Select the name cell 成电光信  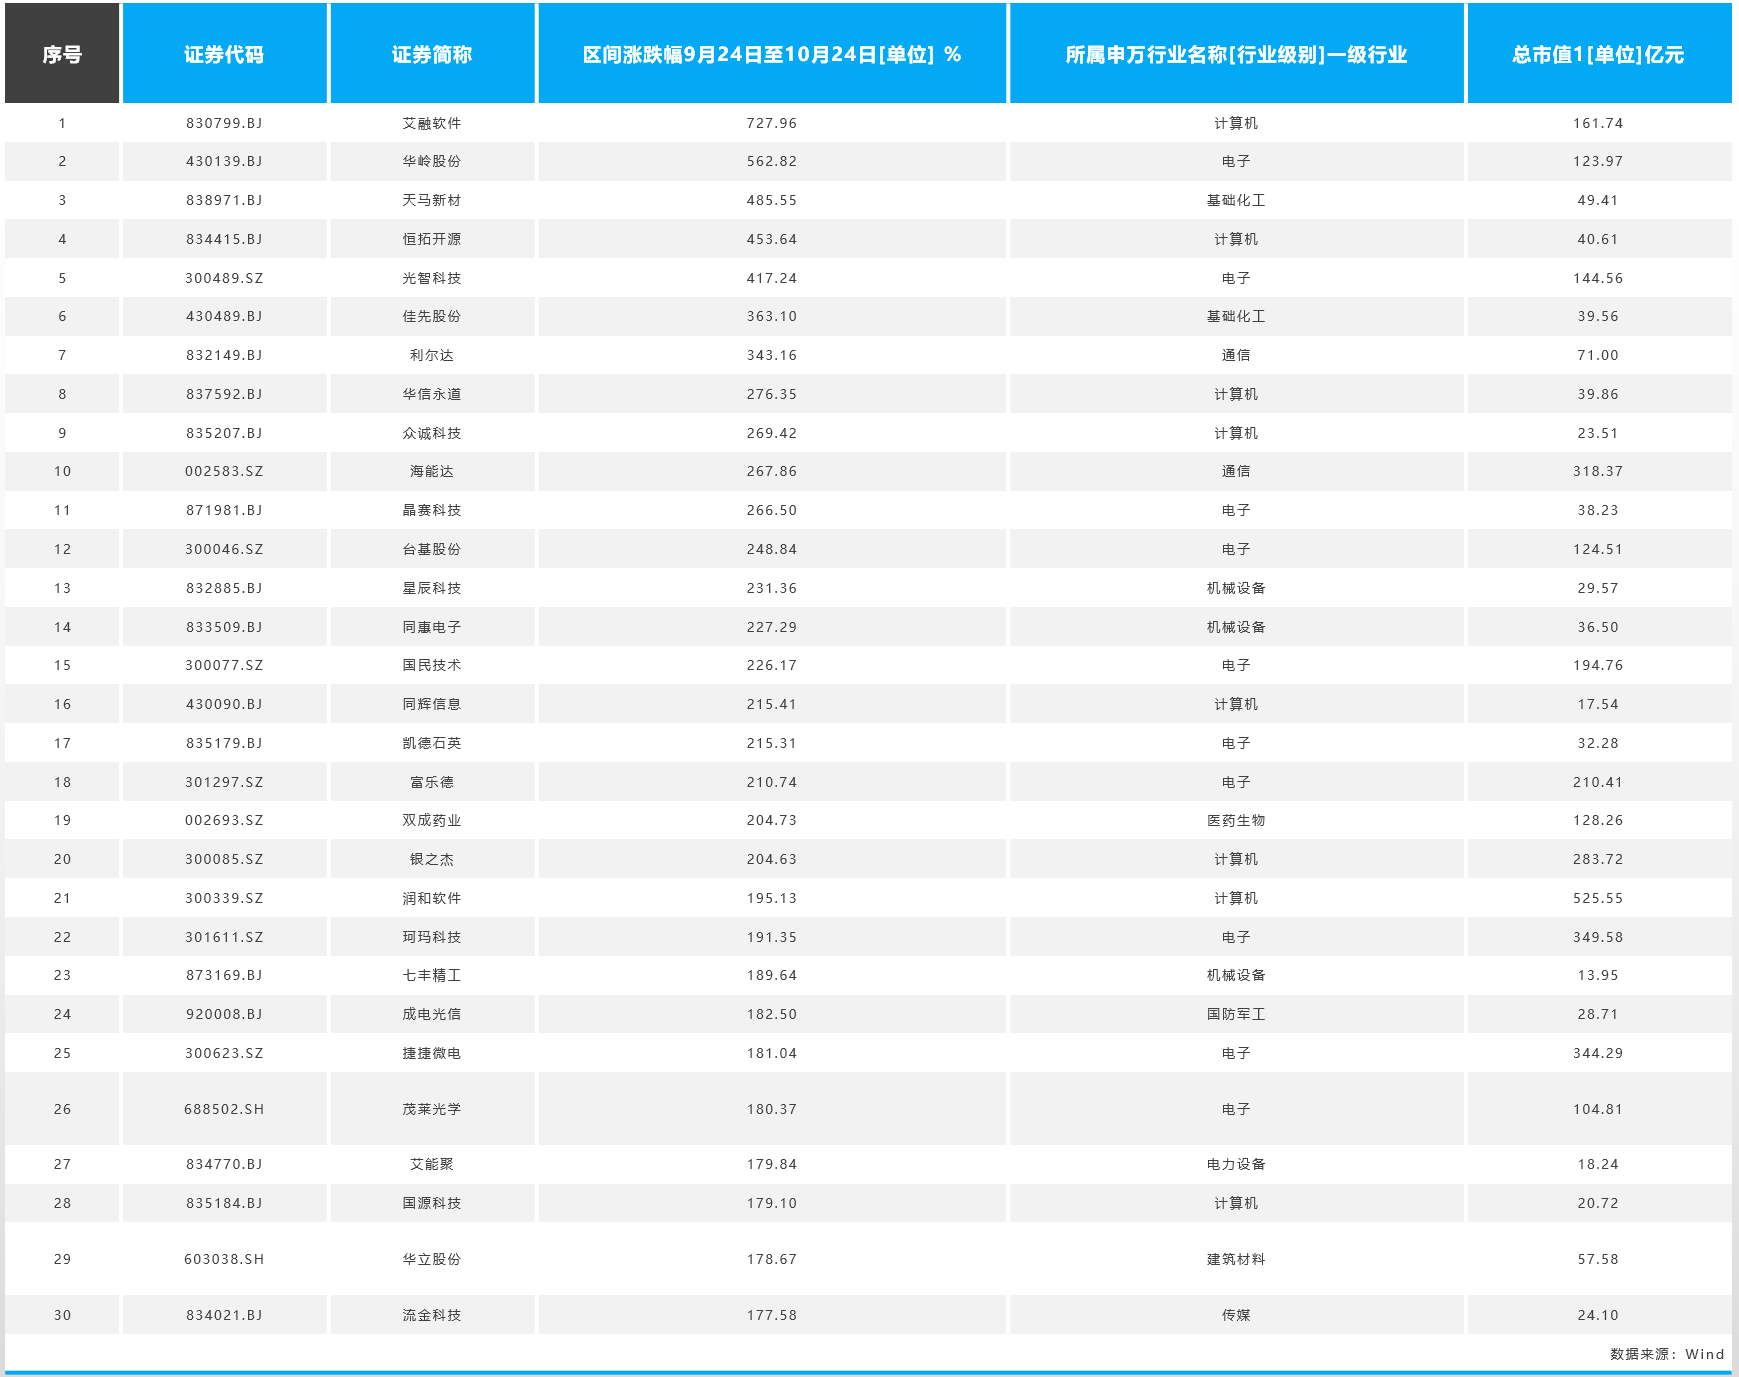432,1014
